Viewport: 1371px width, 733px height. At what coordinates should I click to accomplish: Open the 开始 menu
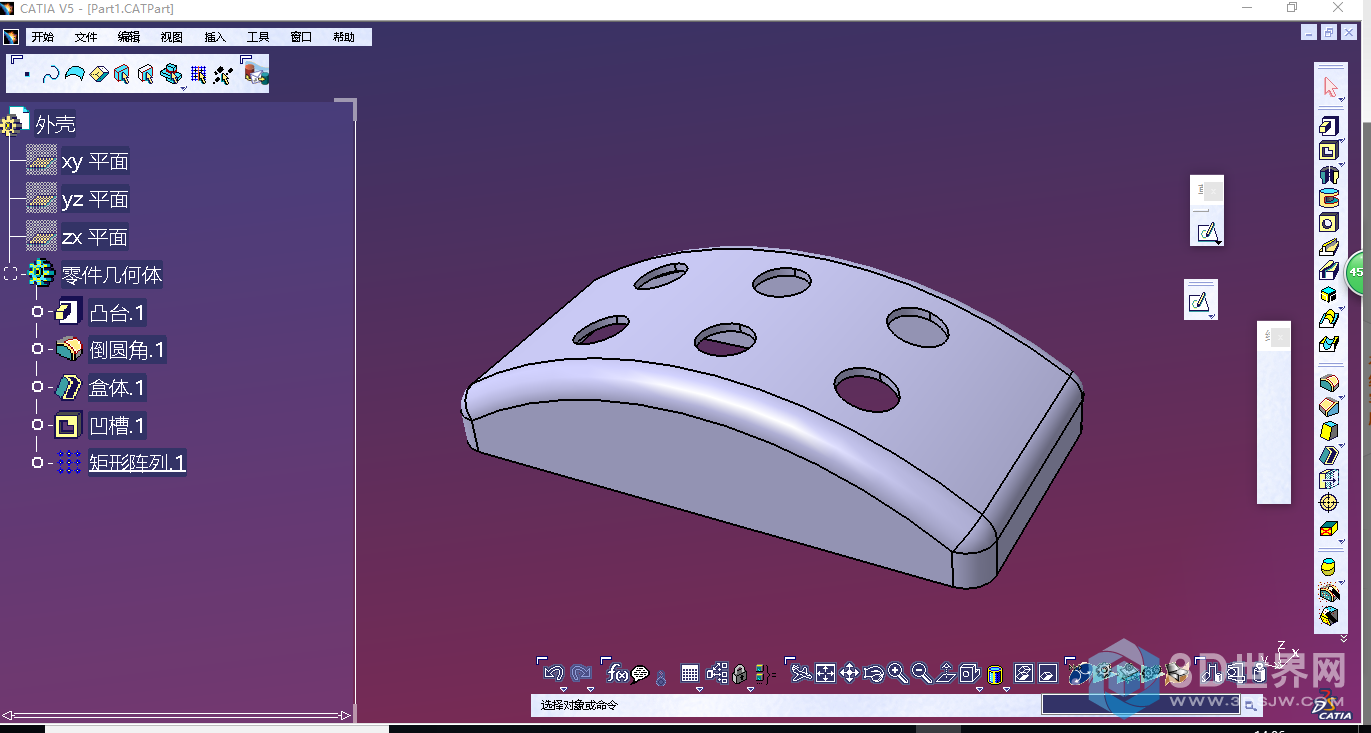42,37
